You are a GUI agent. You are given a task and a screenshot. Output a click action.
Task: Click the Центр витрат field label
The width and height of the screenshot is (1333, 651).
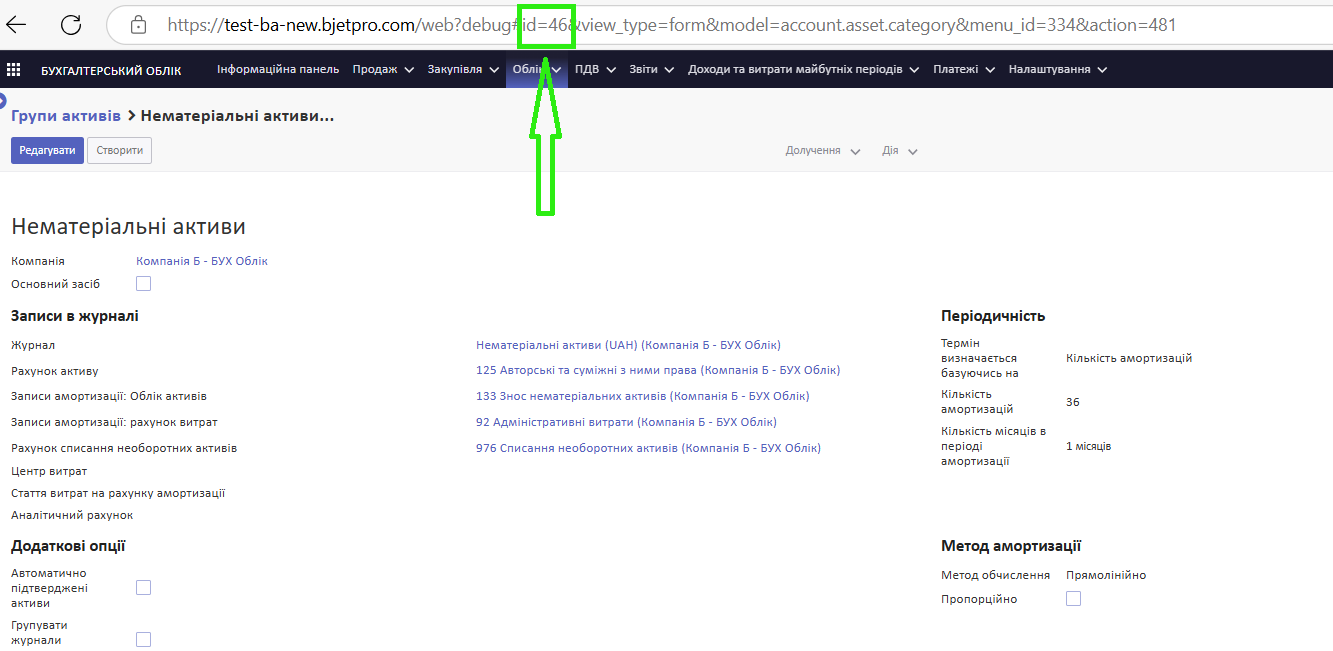(x=49, y=471)
